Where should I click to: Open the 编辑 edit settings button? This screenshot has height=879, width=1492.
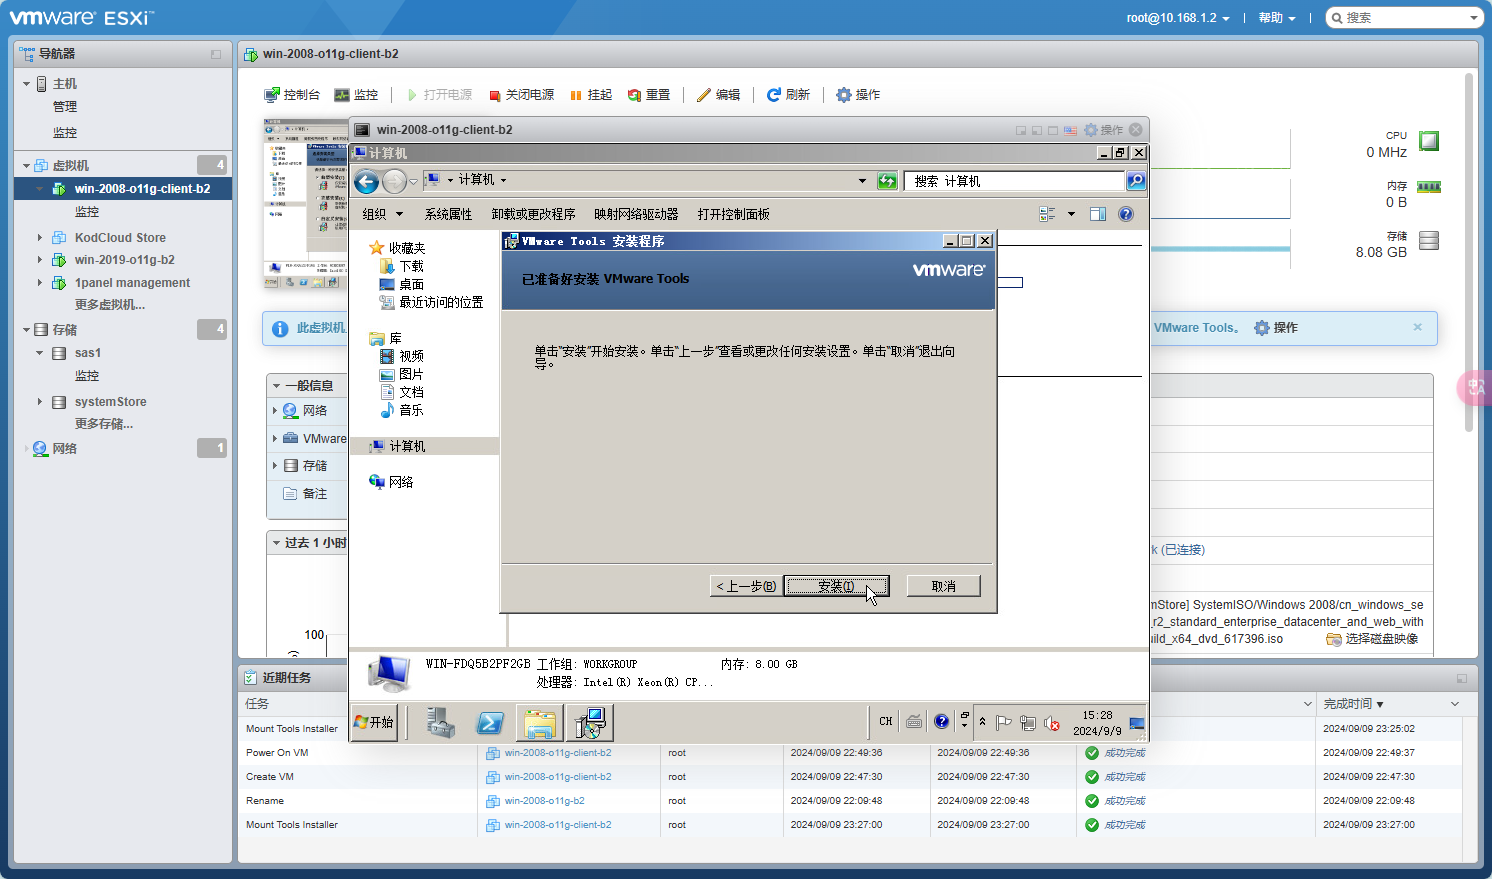tap(719, 95)
